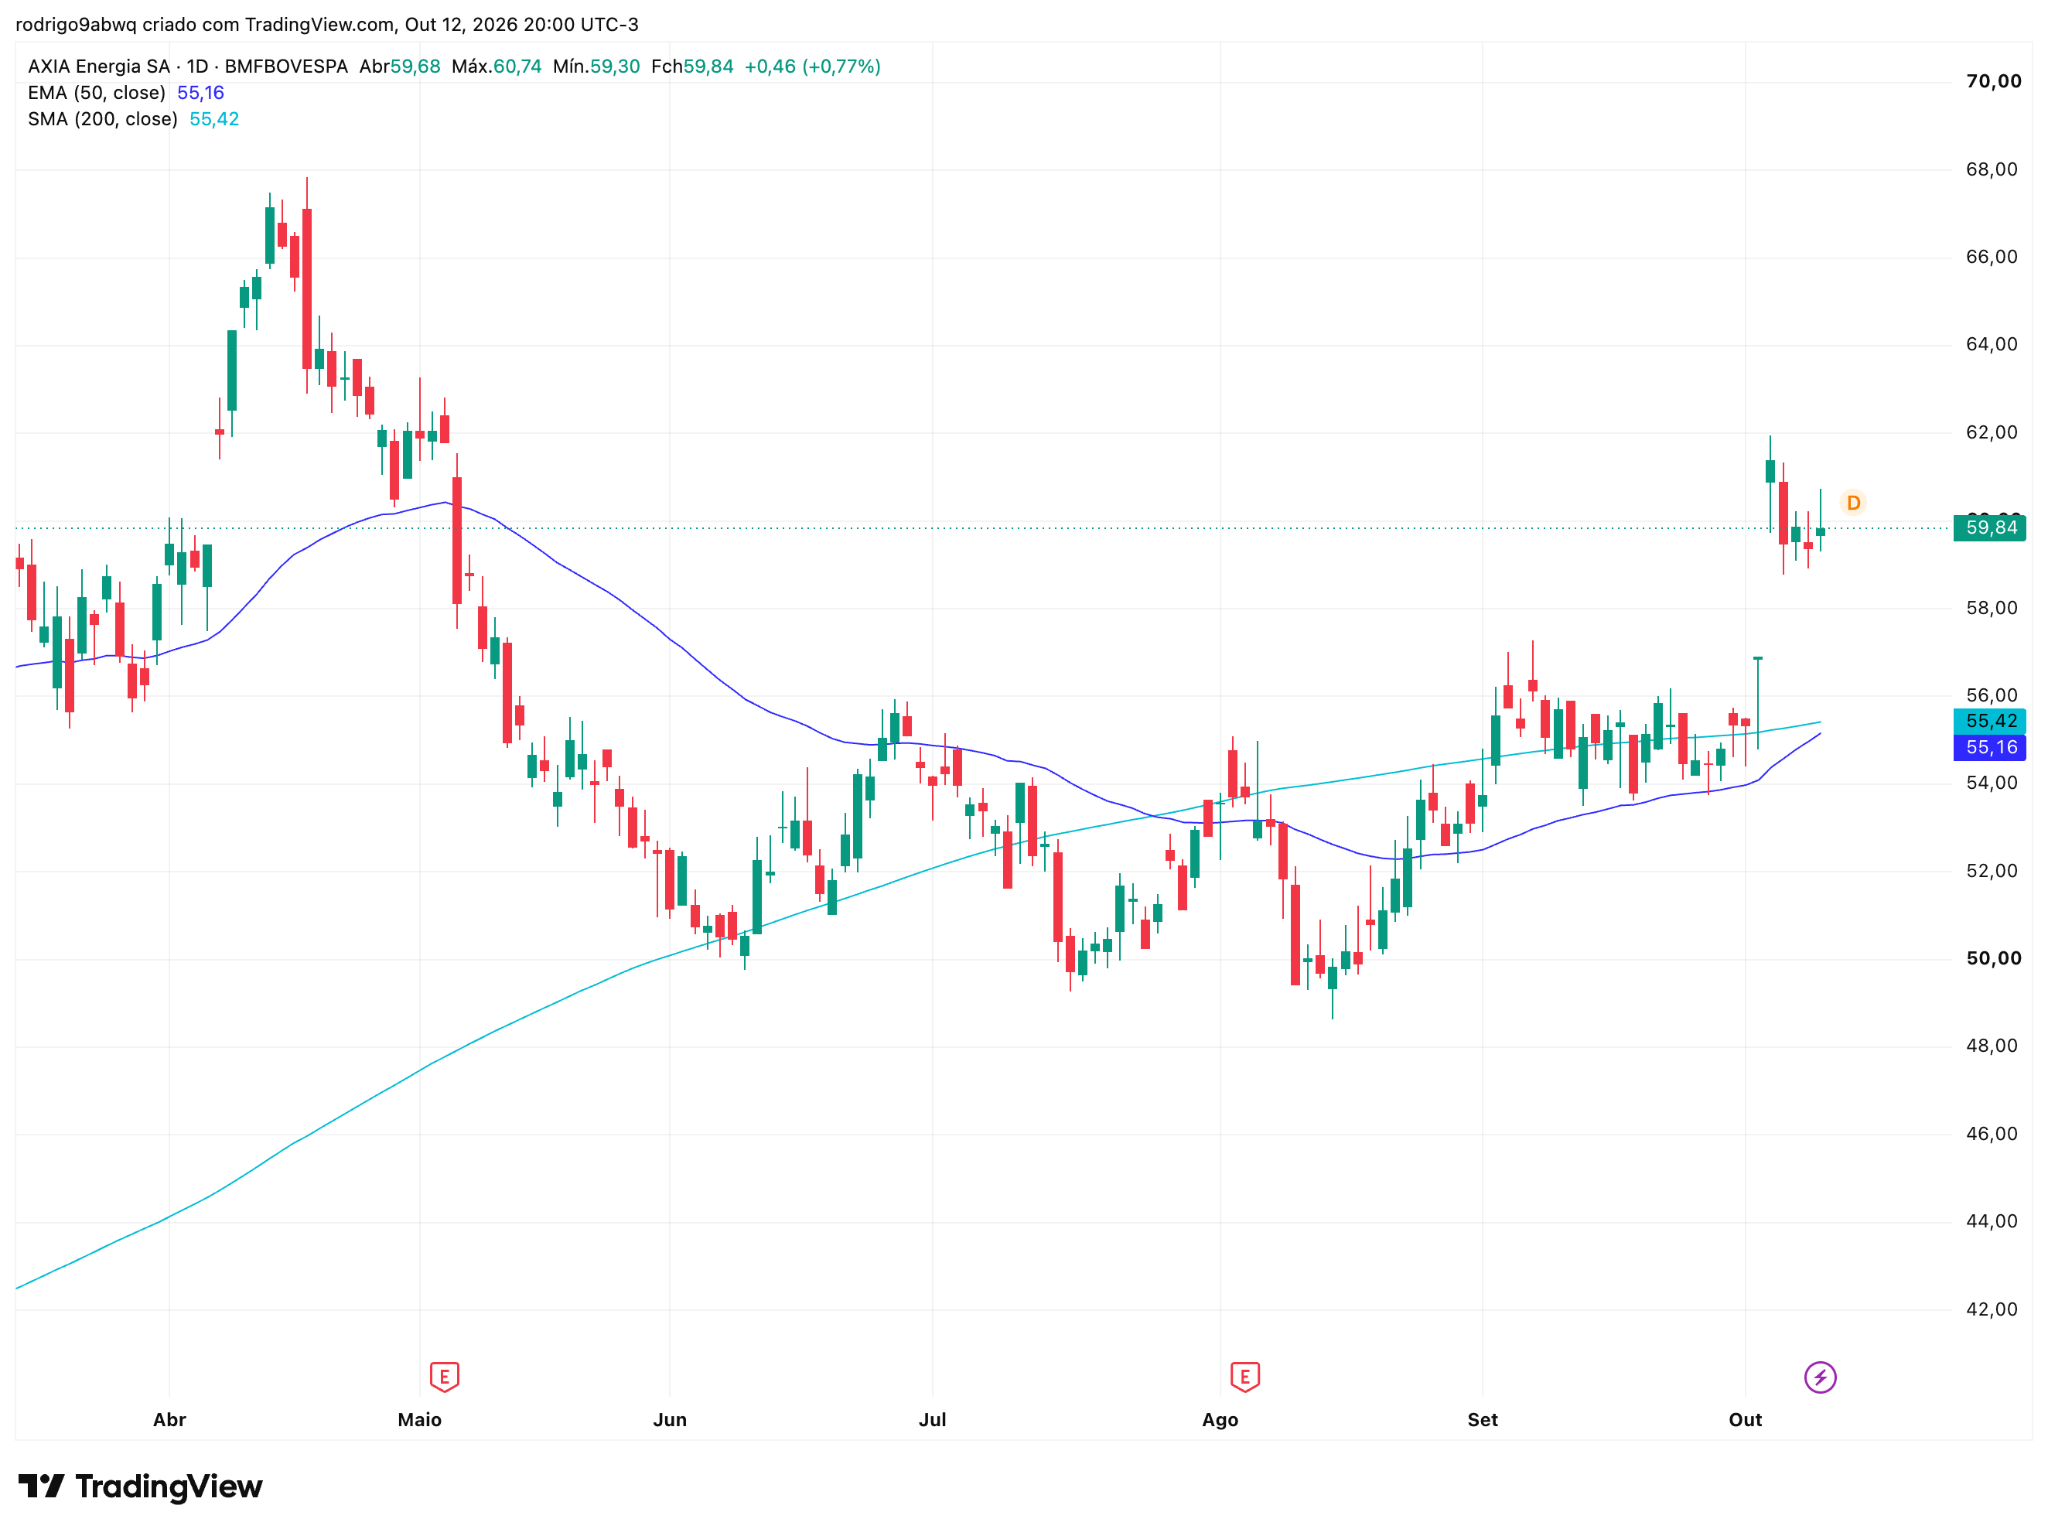This screenshot has height=1532, width=2048.
Task: Click the orange dividend 'D' marker
Action: point(1853,502)
